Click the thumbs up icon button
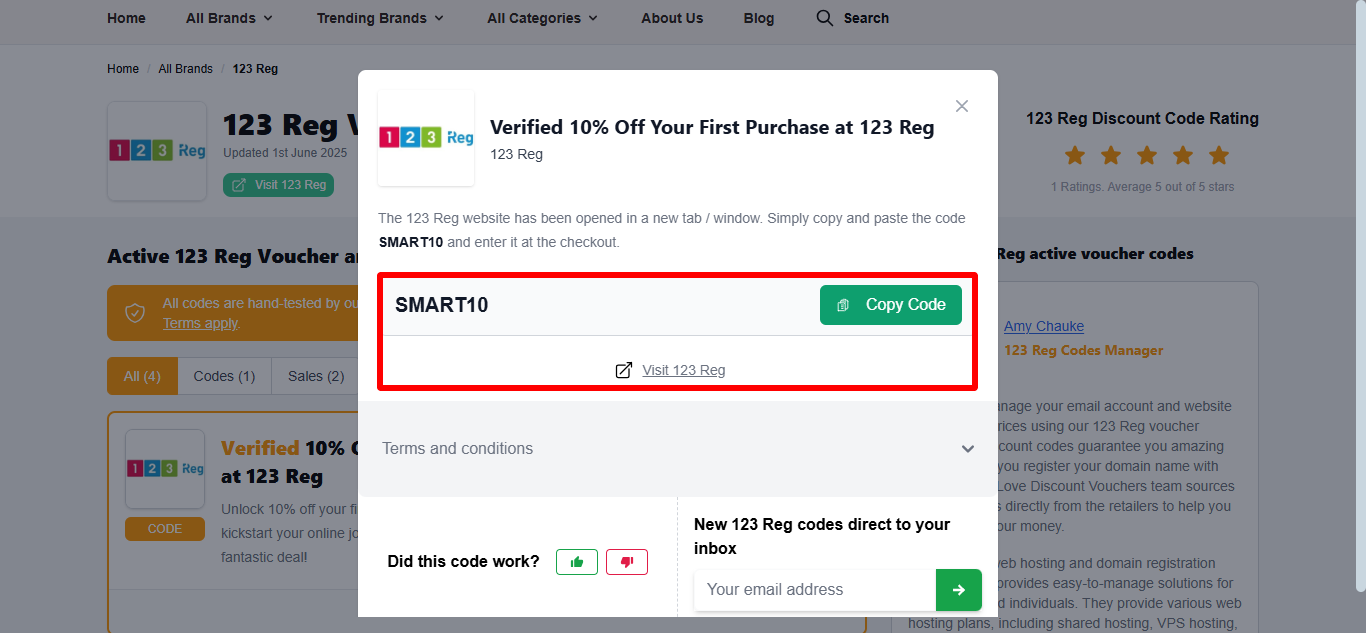 (x=577, y=562)
